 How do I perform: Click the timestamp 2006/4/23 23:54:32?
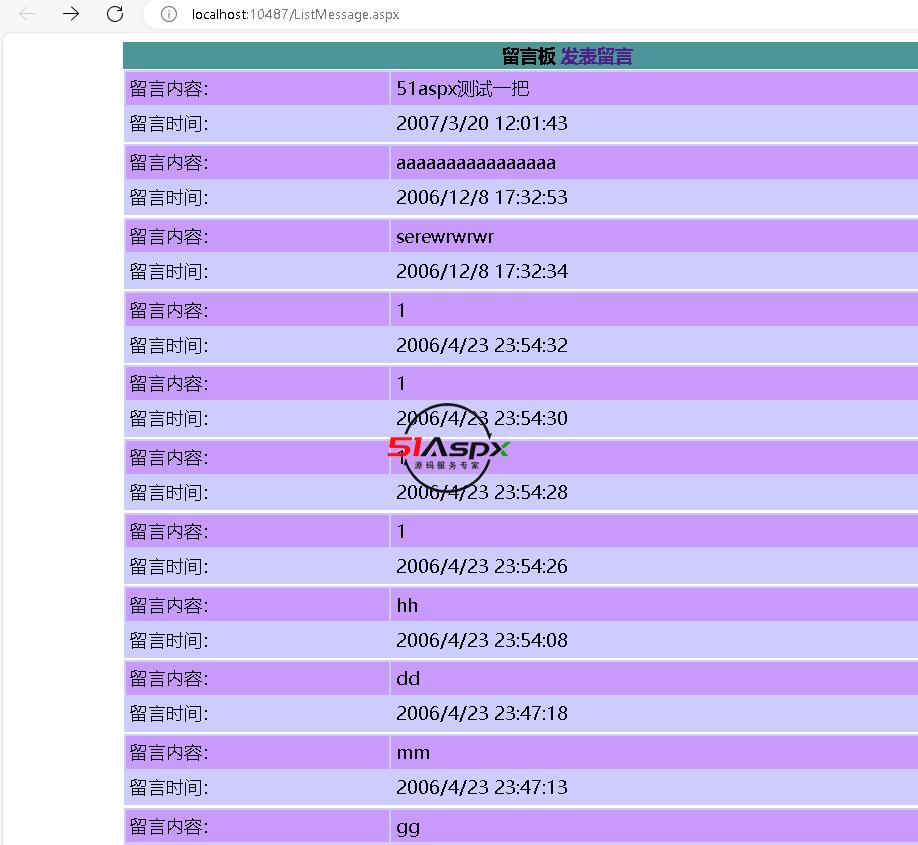[482, 345]
